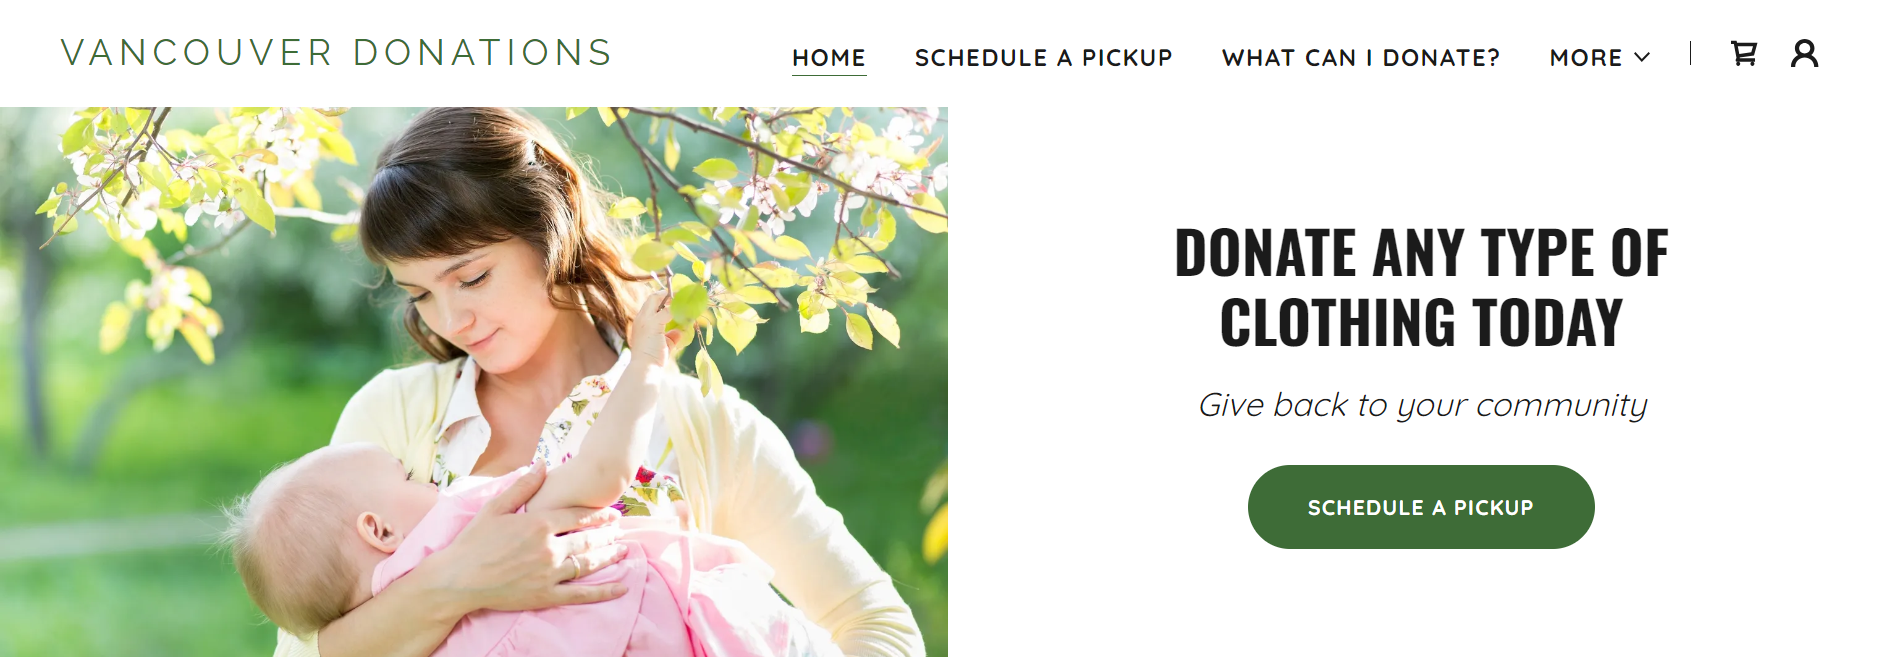Click the word PICKUP in the green button
Image resolution: width=1891 pixels, height=657 pixels.
point(1493,508)
